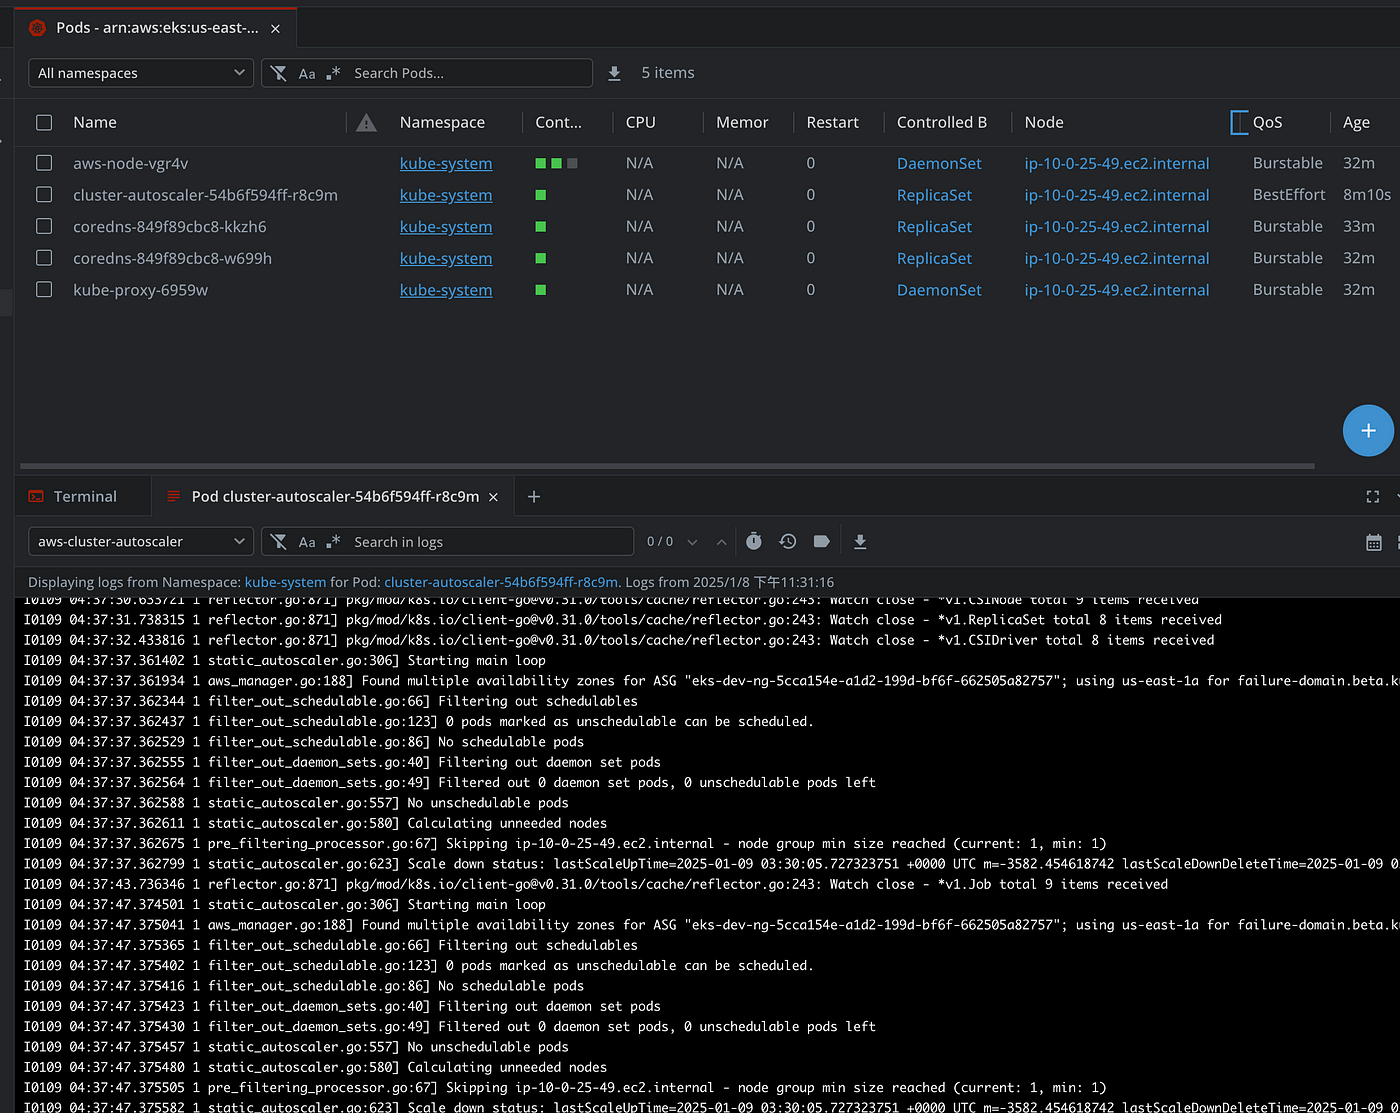Toggle case-sensitive Aa in Search Pods bar

coord(307,73)
